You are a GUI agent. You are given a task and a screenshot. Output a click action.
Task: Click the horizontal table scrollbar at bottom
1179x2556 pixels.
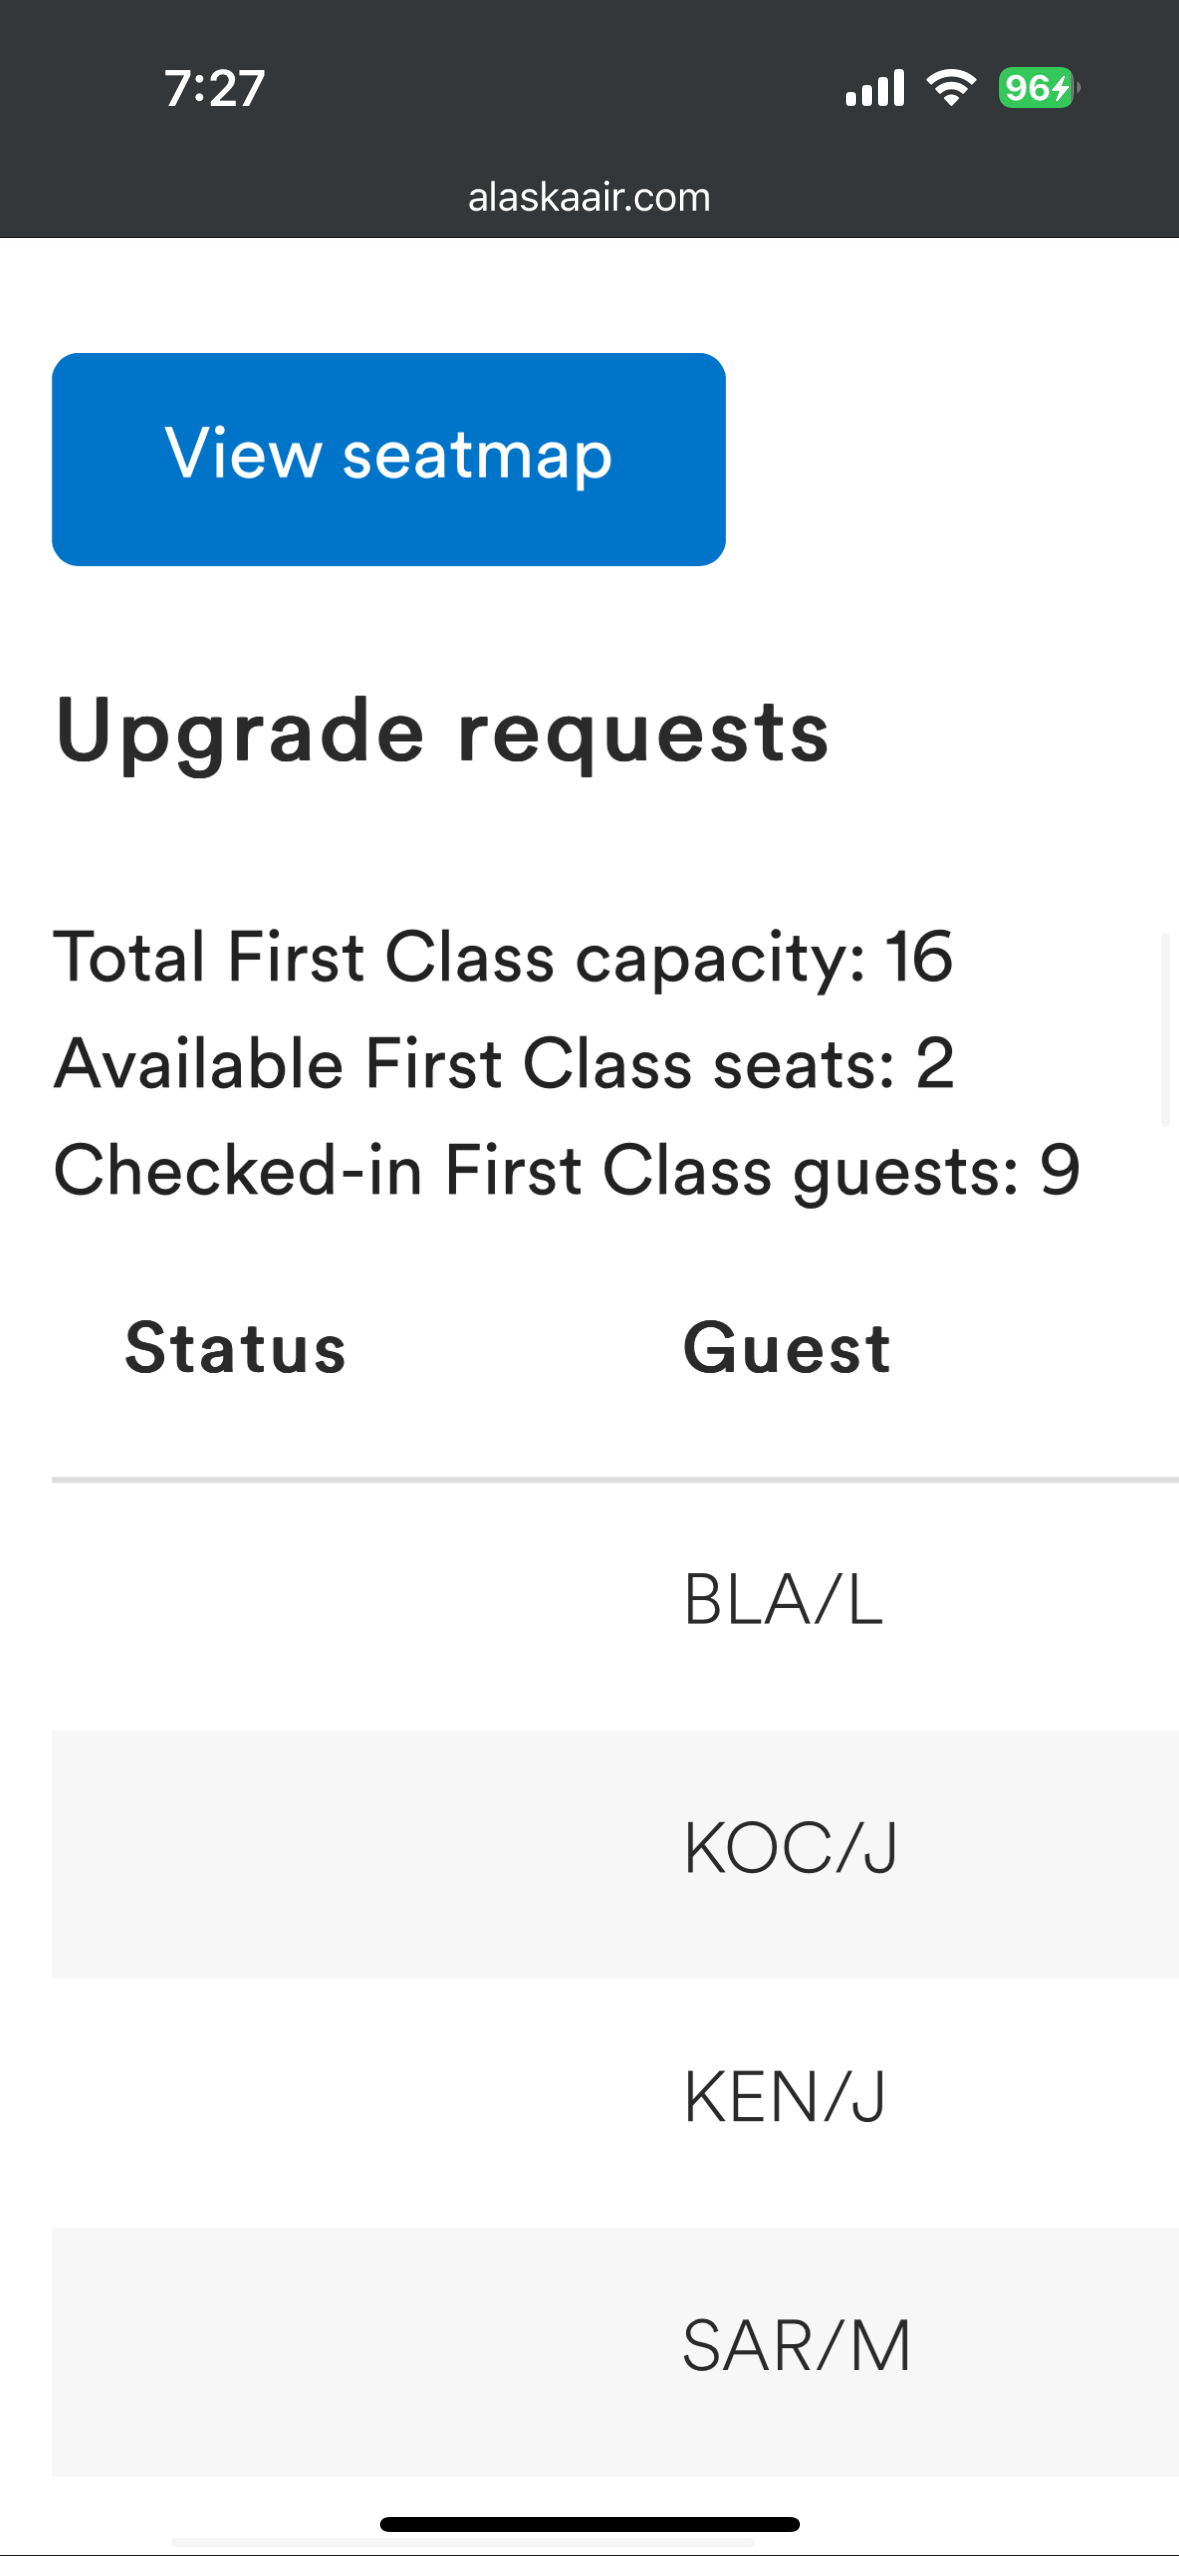(462, 2542)
